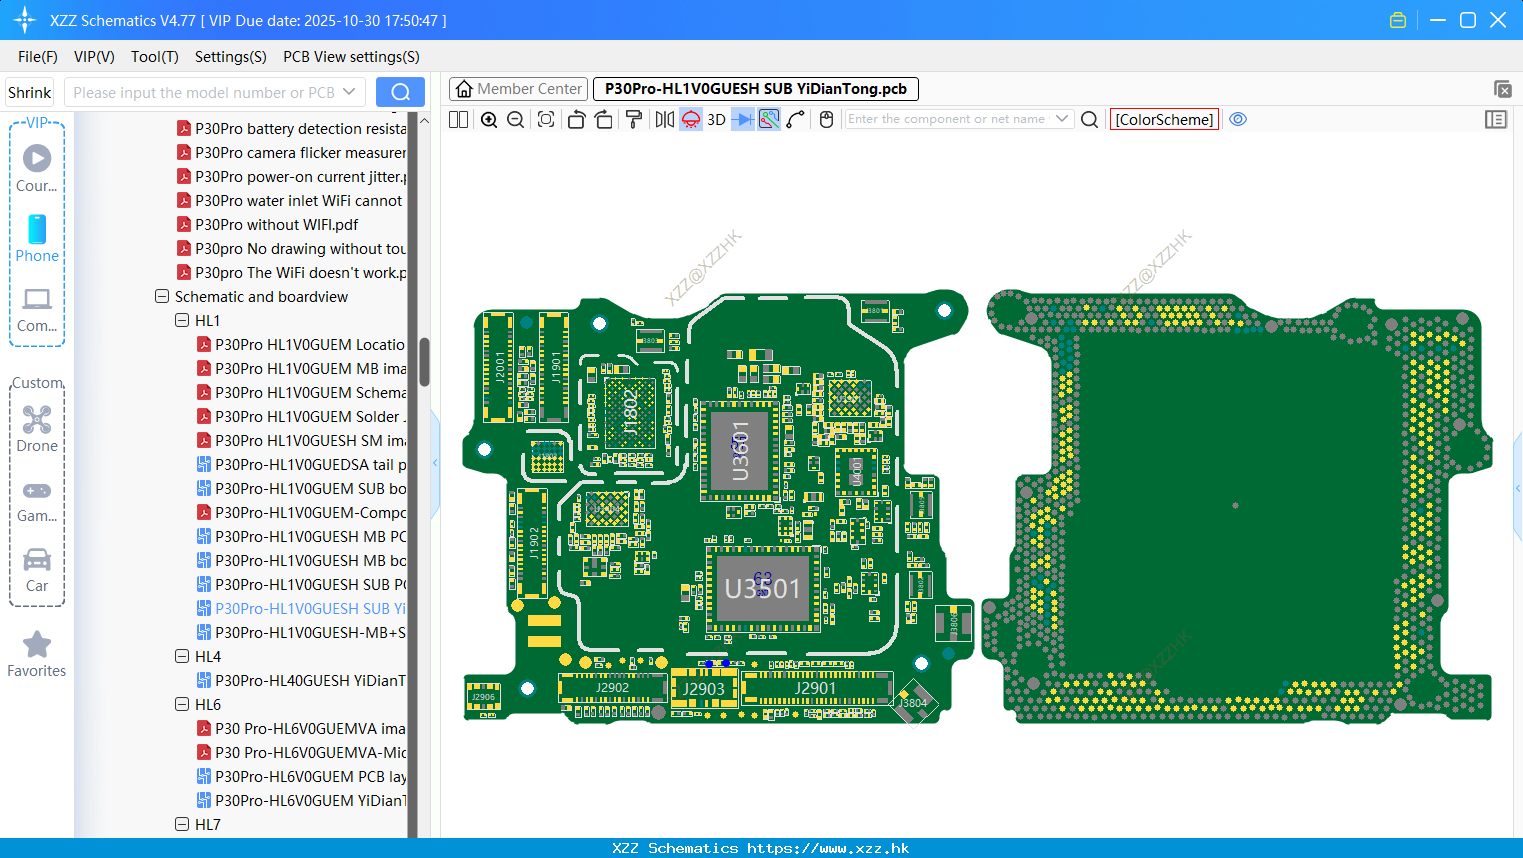
Task: Collapse the HL6 tree node
Action: tap(182, 705)
